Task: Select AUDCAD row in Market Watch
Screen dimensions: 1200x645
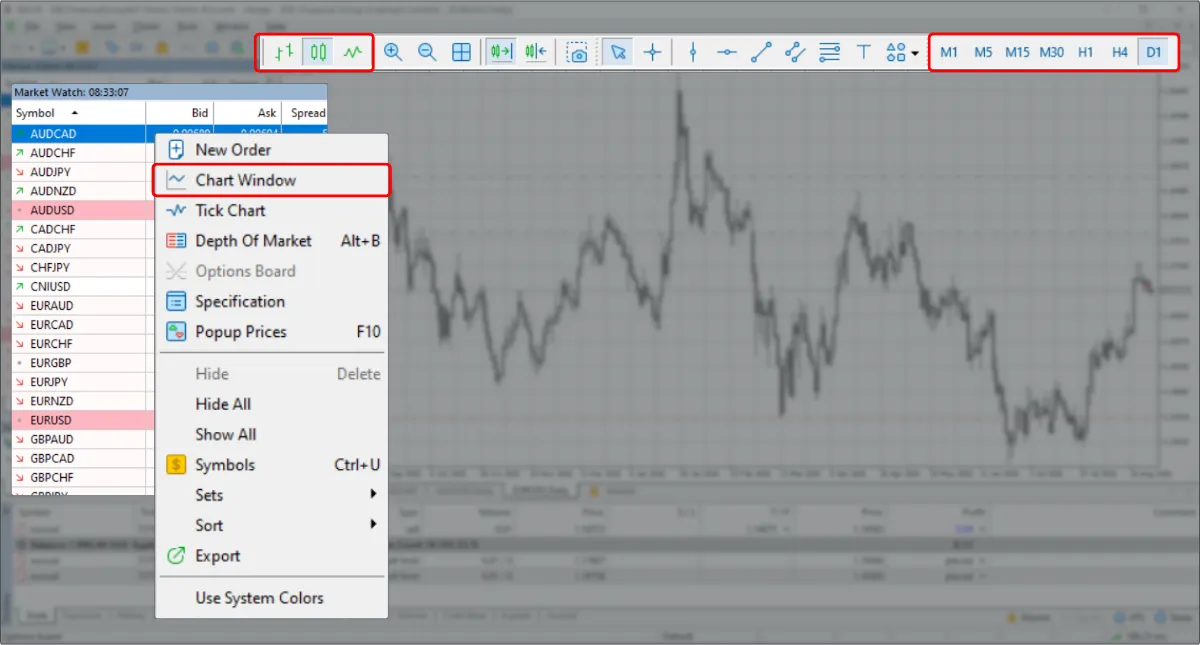Action: click(x=83, y=134)
